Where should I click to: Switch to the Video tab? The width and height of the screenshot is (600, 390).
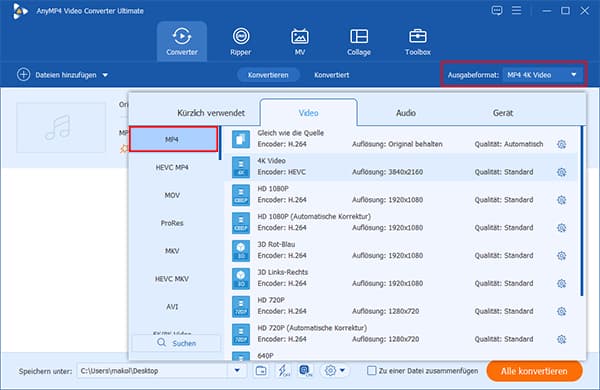(308, 113)
